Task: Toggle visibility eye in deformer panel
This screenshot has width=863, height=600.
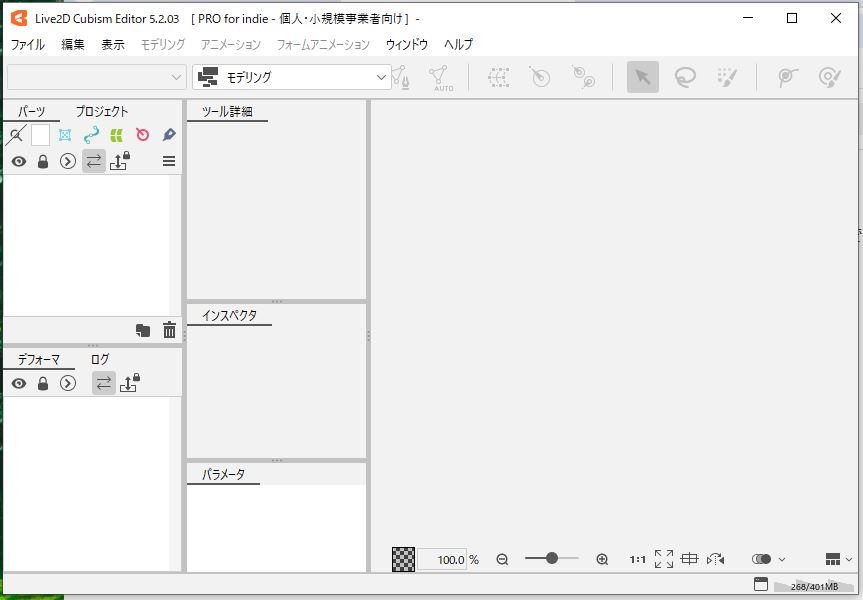Action: [19, 383]
